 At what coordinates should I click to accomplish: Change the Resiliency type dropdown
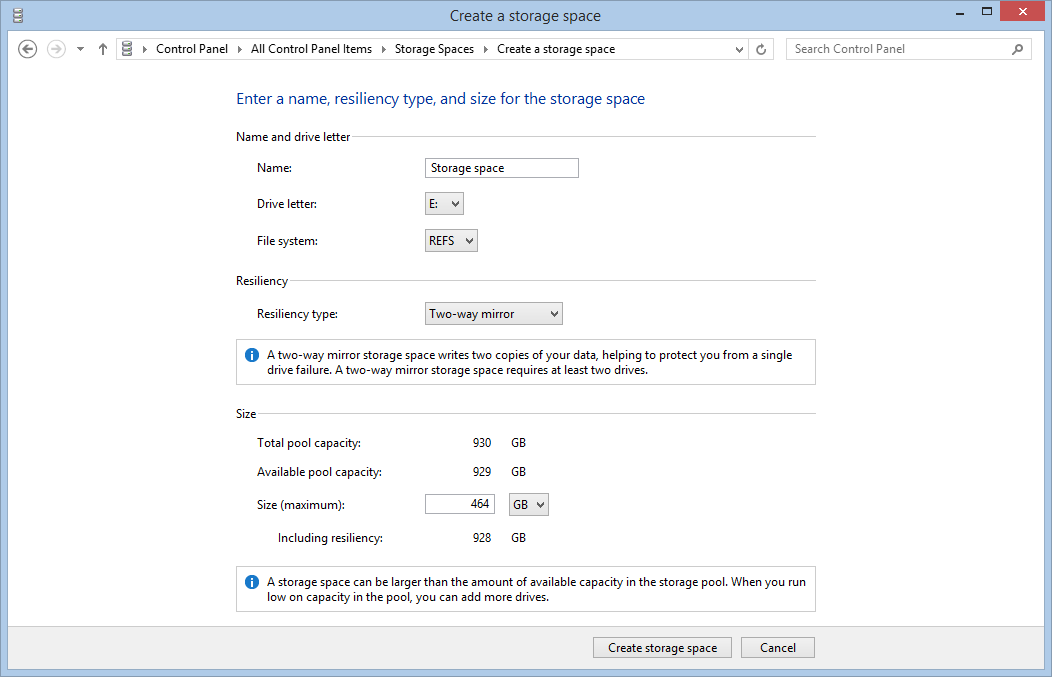tap(494, 314)
